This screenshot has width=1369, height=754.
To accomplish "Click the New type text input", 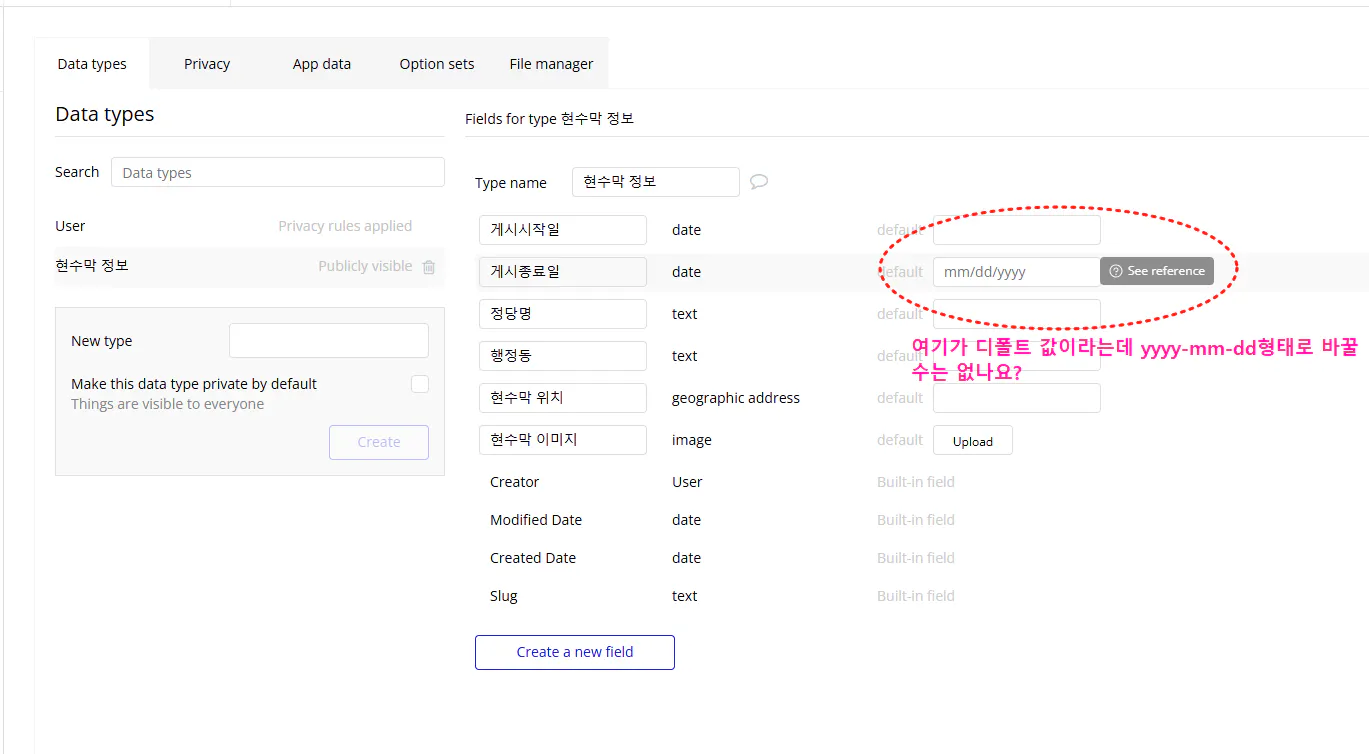I will pos(328,340).
